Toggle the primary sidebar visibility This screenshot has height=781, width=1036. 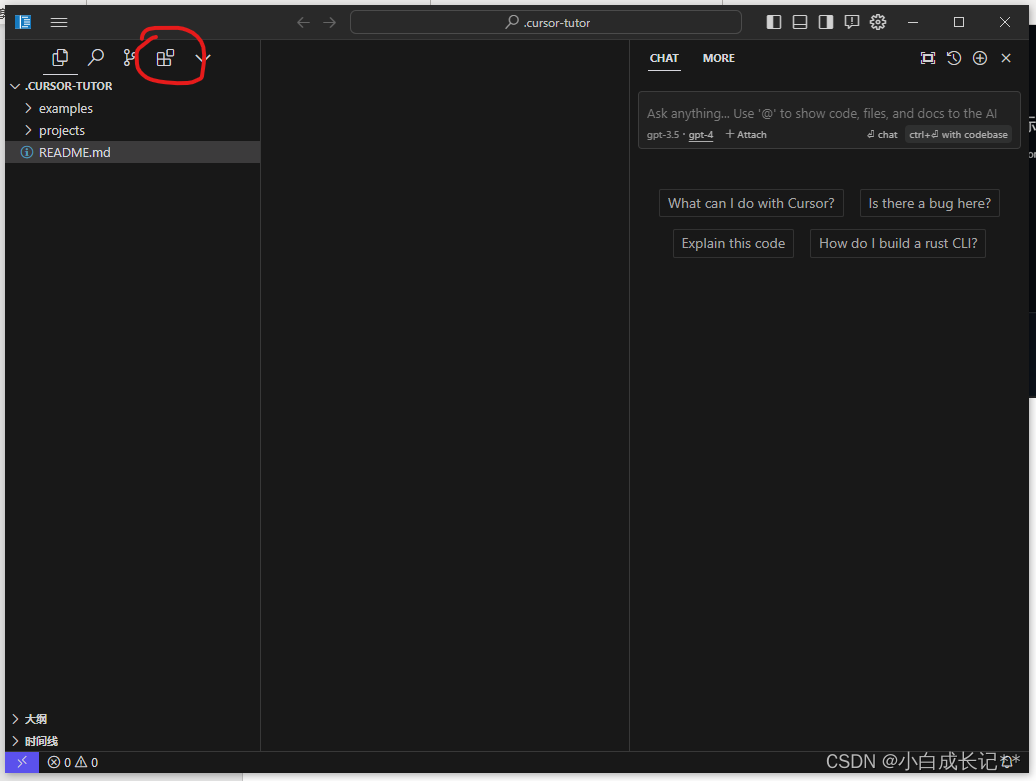[773, 22]
